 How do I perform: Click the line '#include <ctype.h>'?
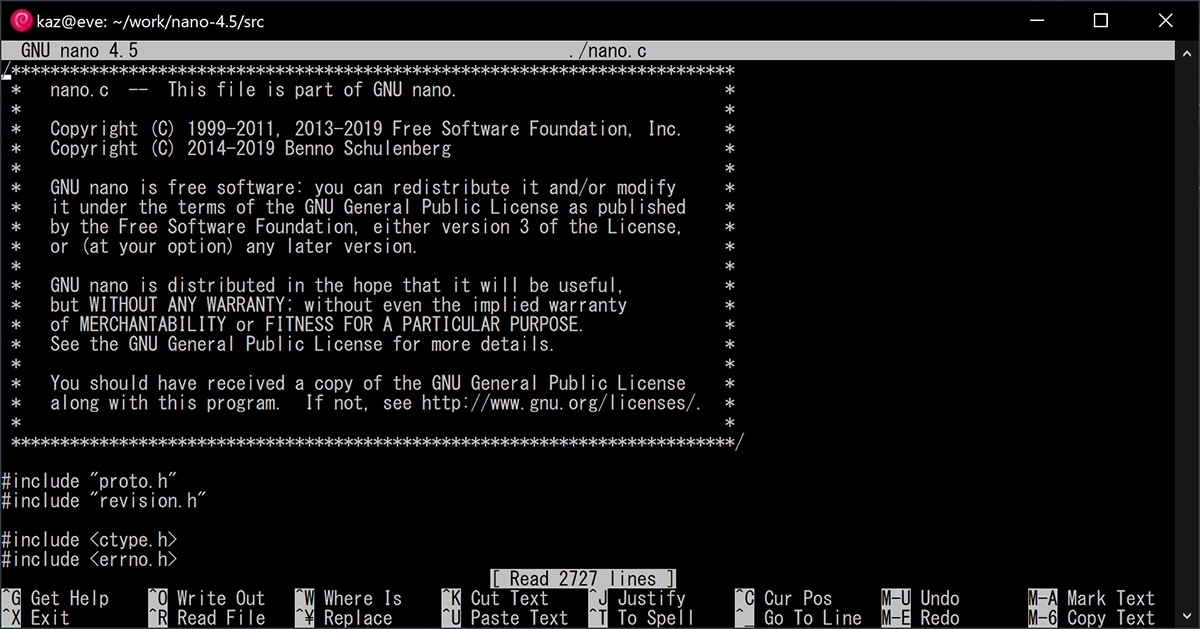[x=89, y=540]
